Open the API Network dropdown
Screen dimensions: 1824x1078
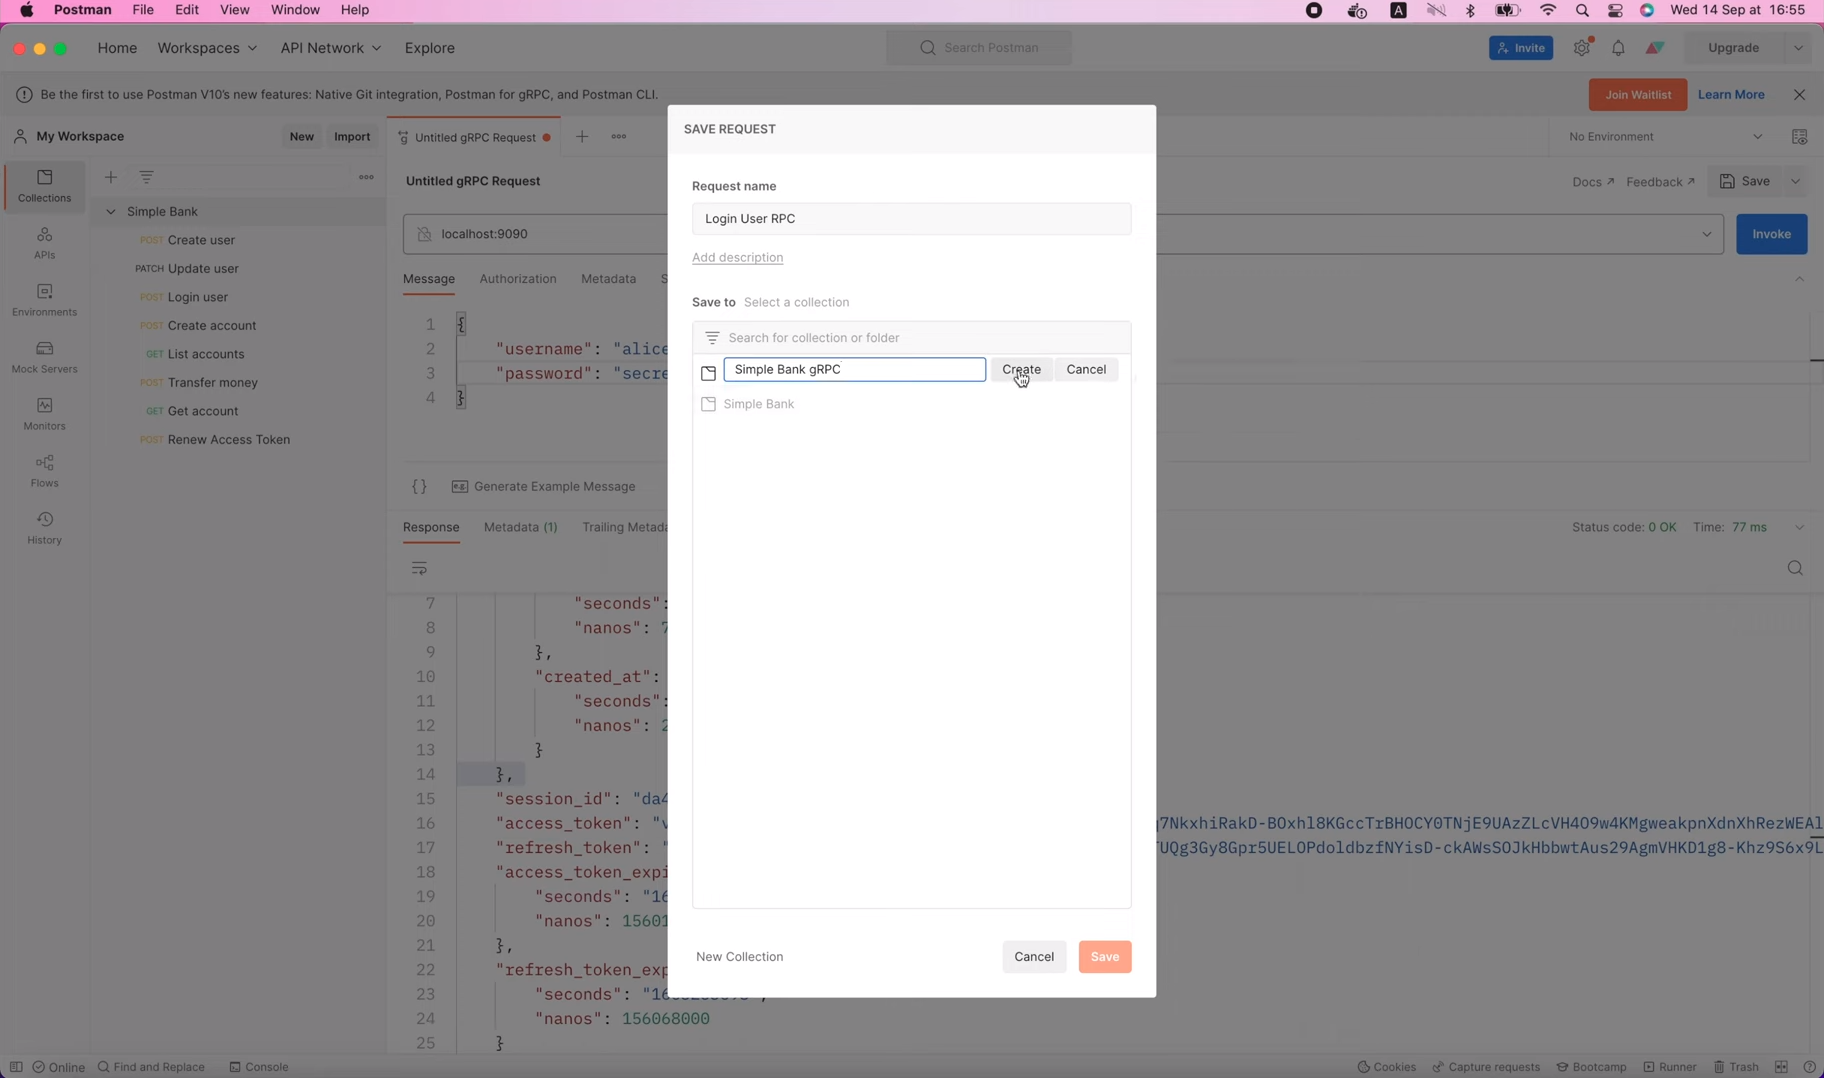tap(331, 48)
